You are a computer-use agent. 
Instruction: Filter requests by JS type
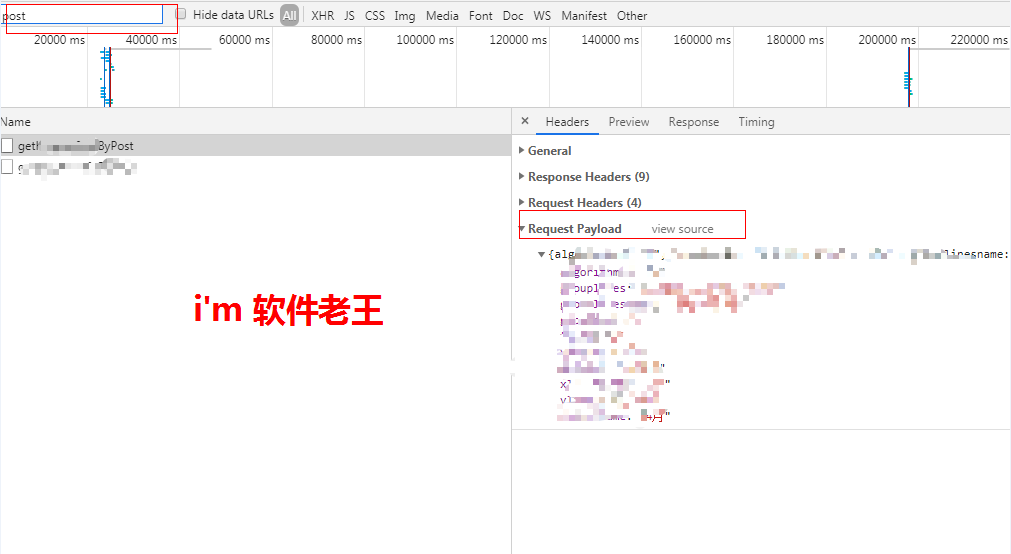point(349,15)
